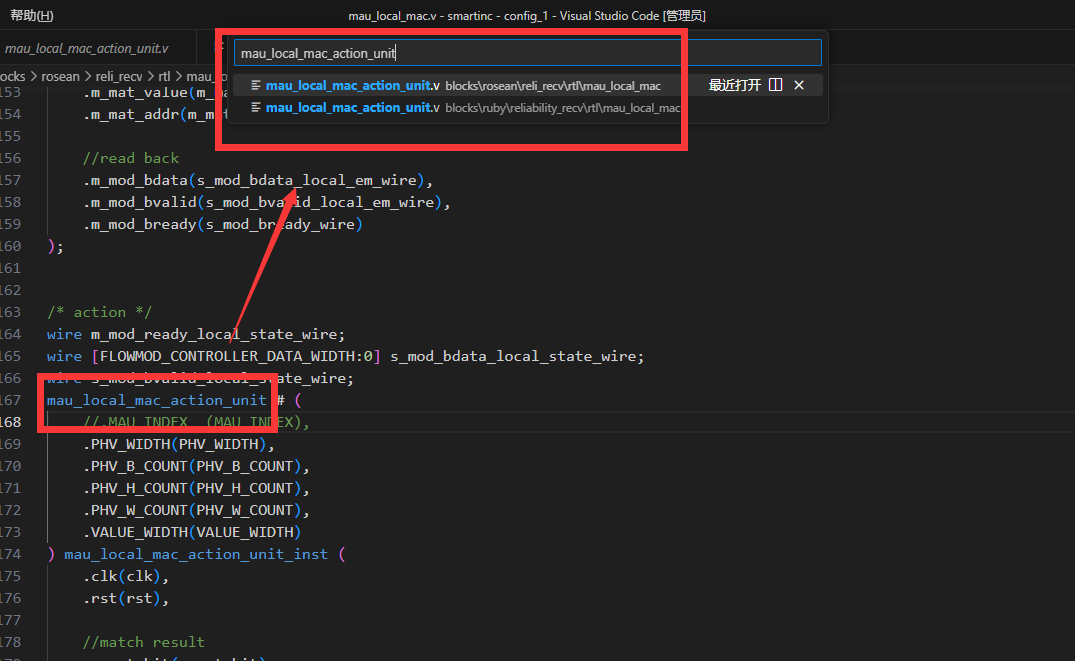Click 'mau_local_mac_action_unit_inst' instance name
Image resolution: width=1075 pixels, height=661 pixels.
tap(196, 554)
